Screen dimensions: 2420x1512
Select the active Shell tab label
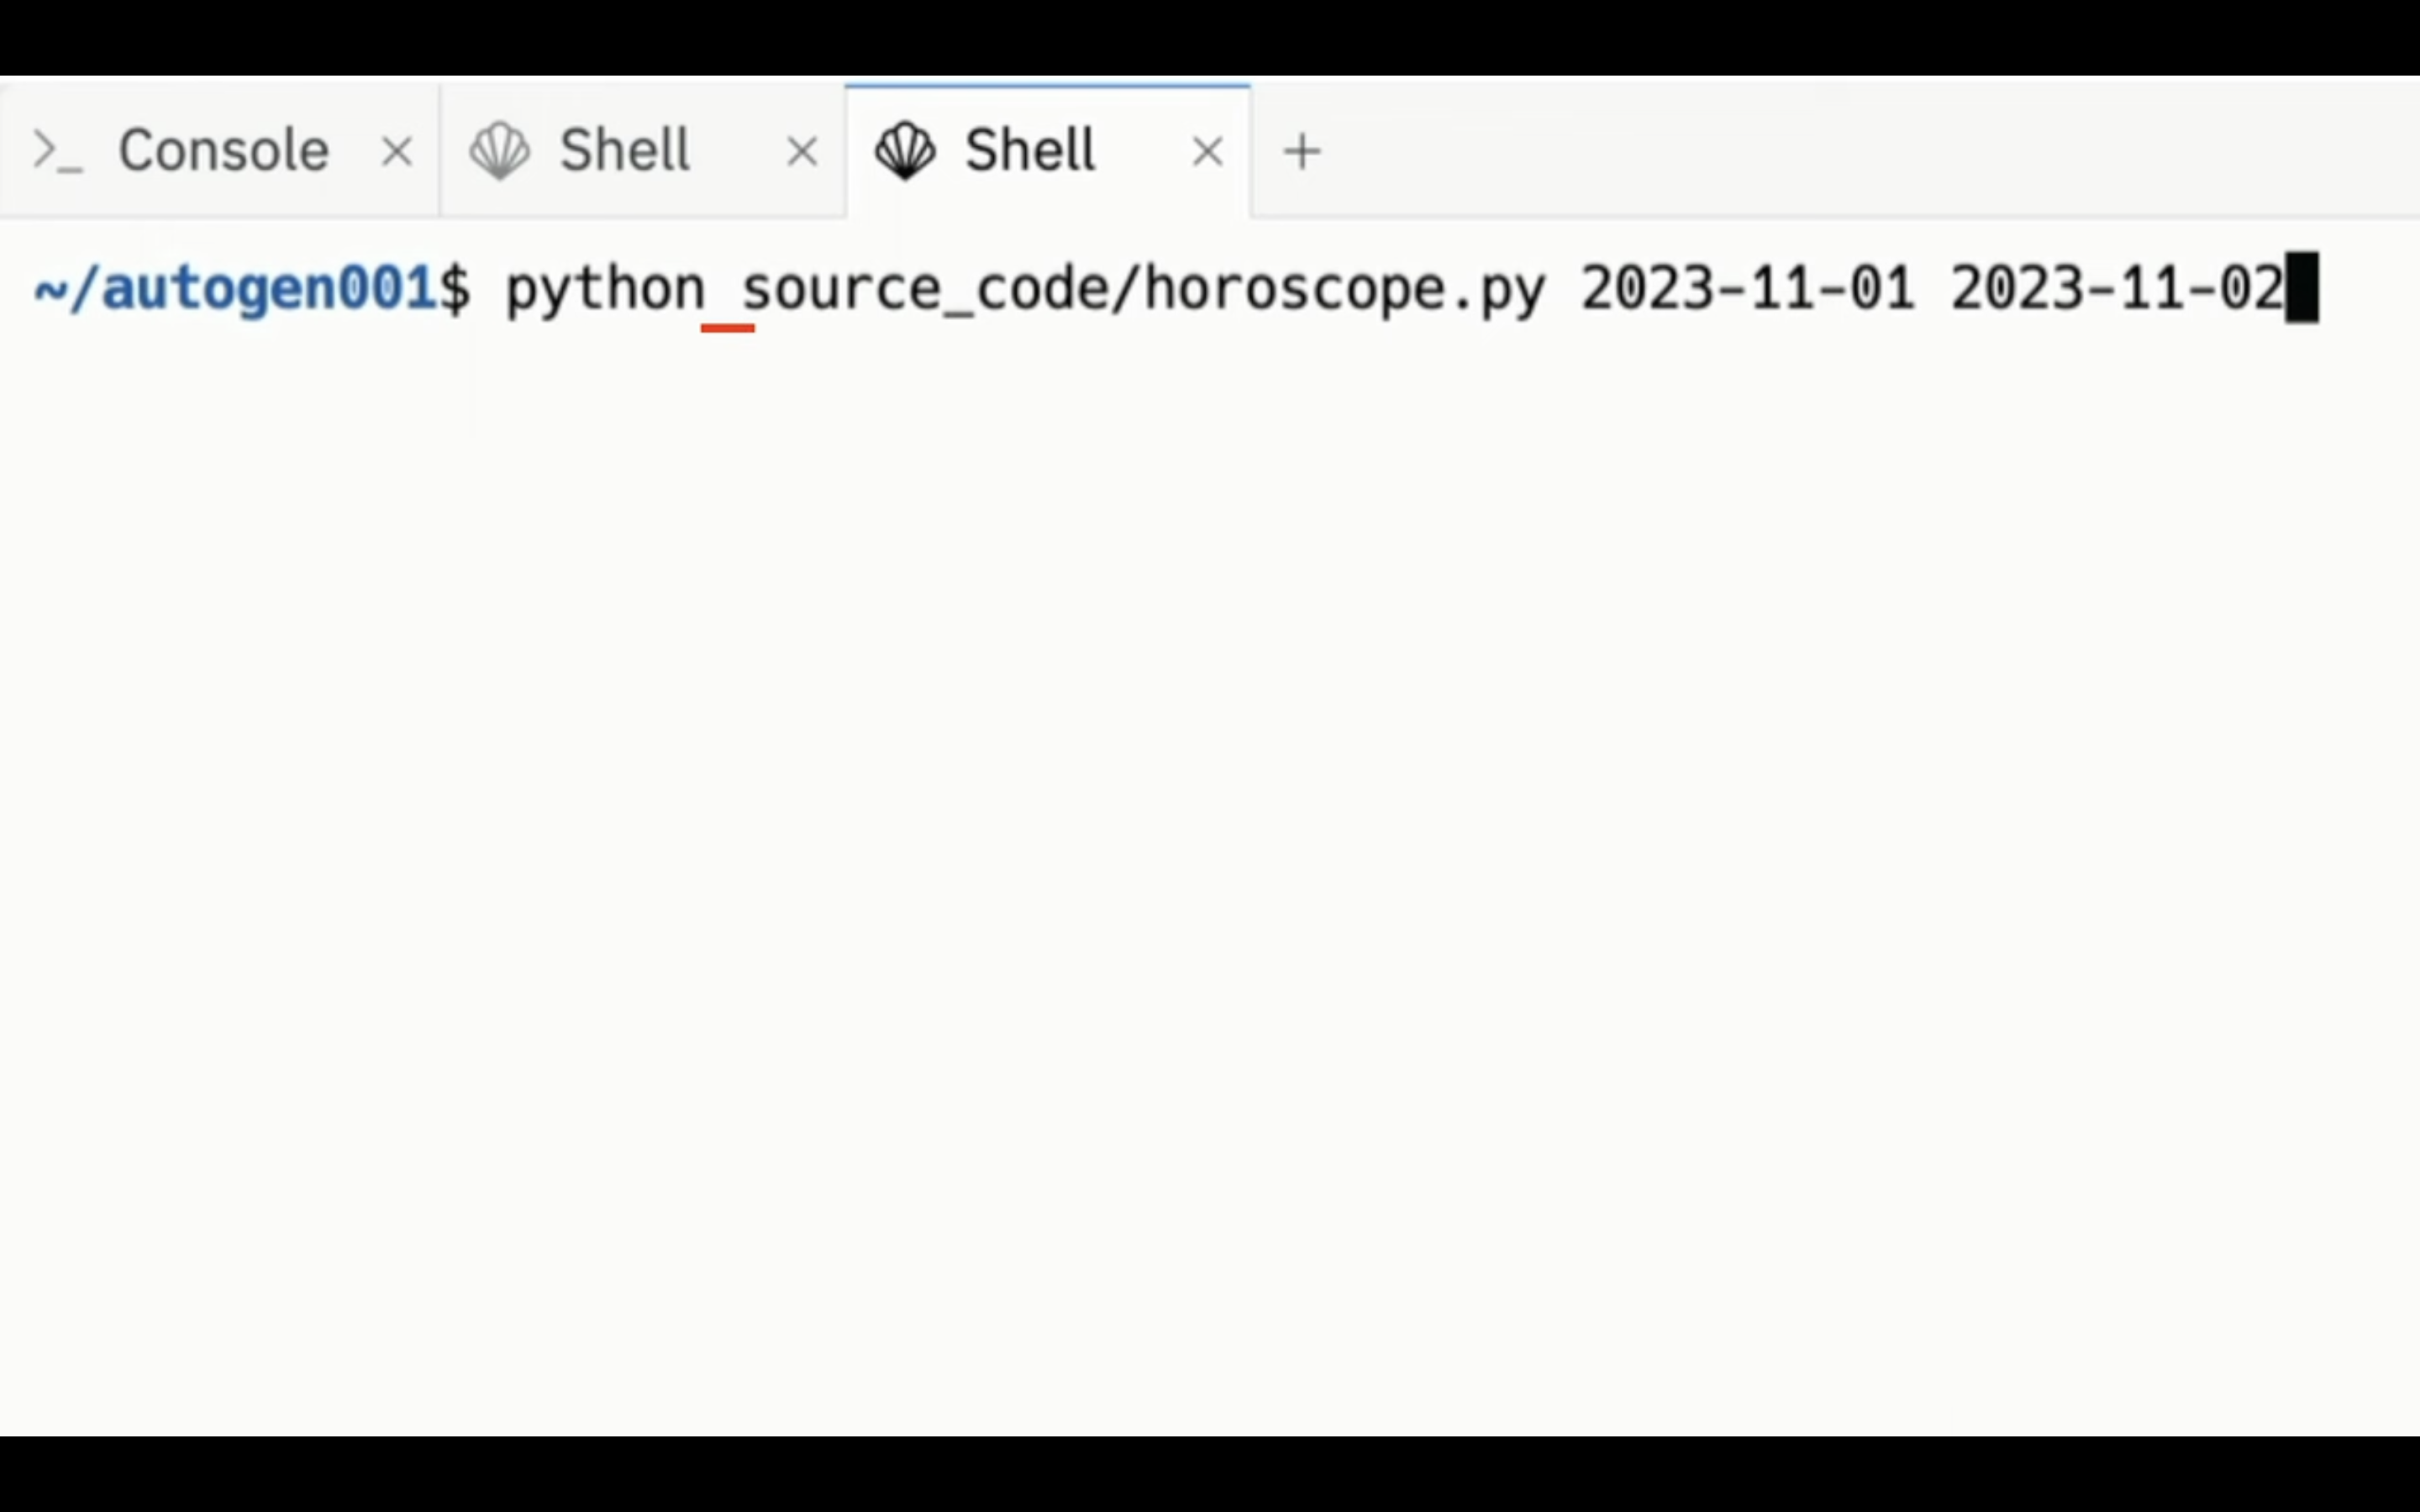point(1029,151)
